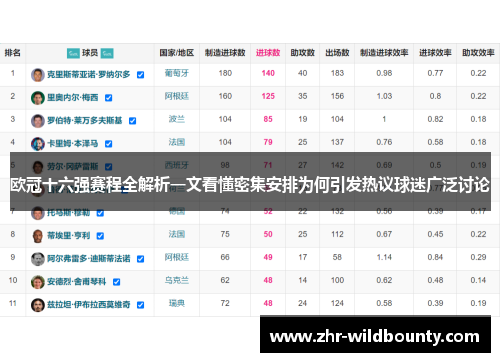Sort by 助攻效率 column header
The image size is (500, 362).
tap(478, 53)
